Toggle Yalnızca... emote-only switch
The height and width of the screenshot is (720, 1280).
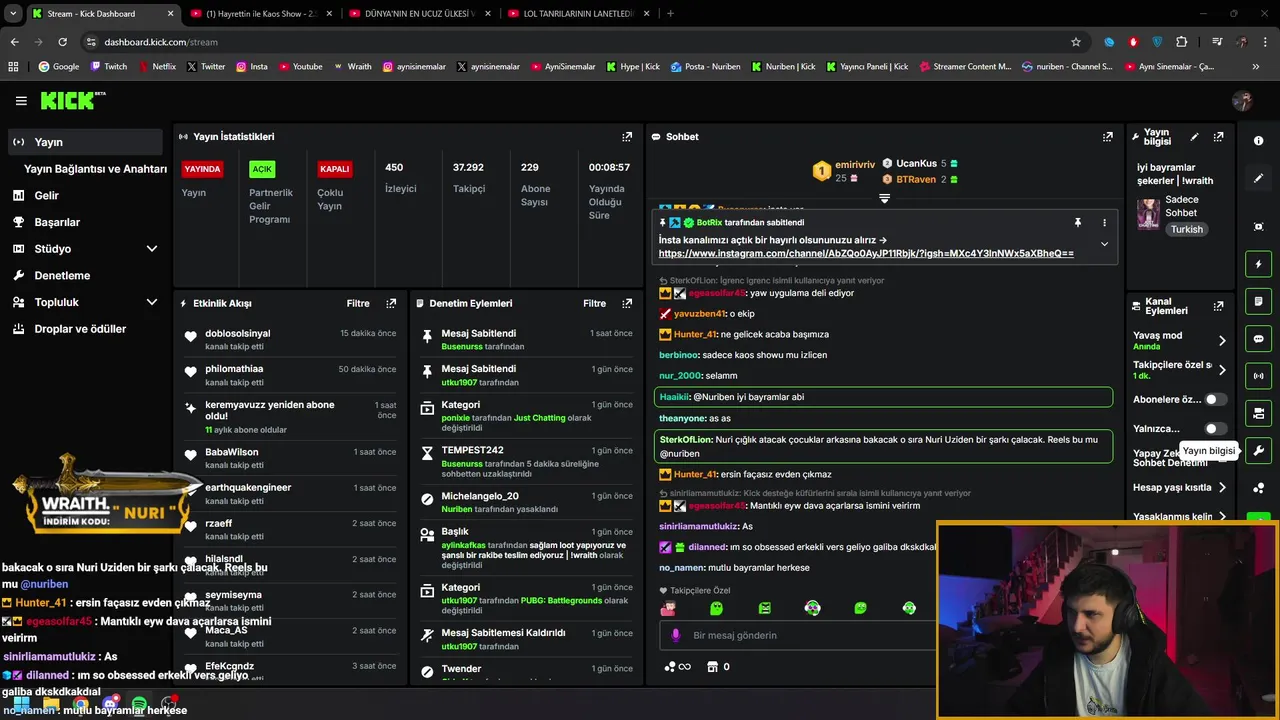tap(1215, 428)
